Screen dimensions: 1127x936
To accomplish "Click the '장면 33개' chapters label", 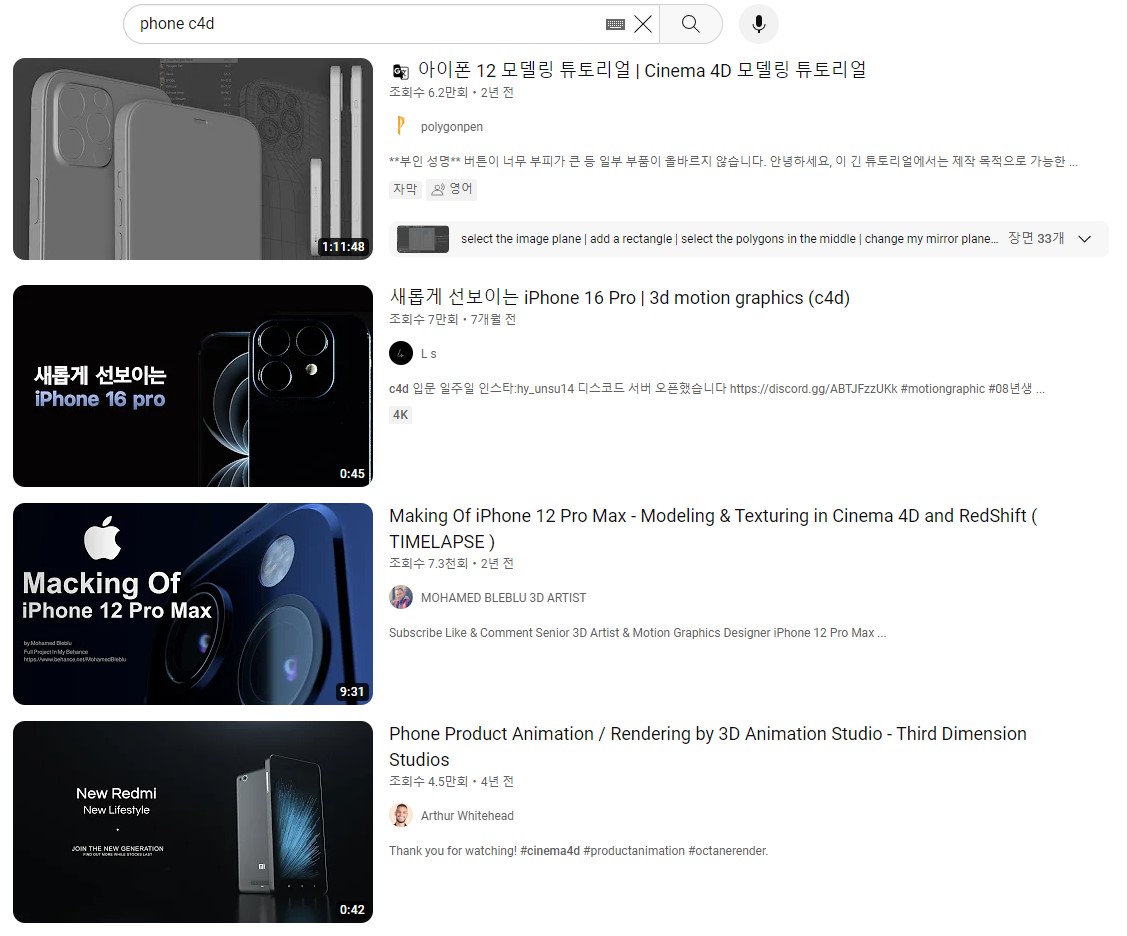I will pyautogui.click(x=1036, y=239).
